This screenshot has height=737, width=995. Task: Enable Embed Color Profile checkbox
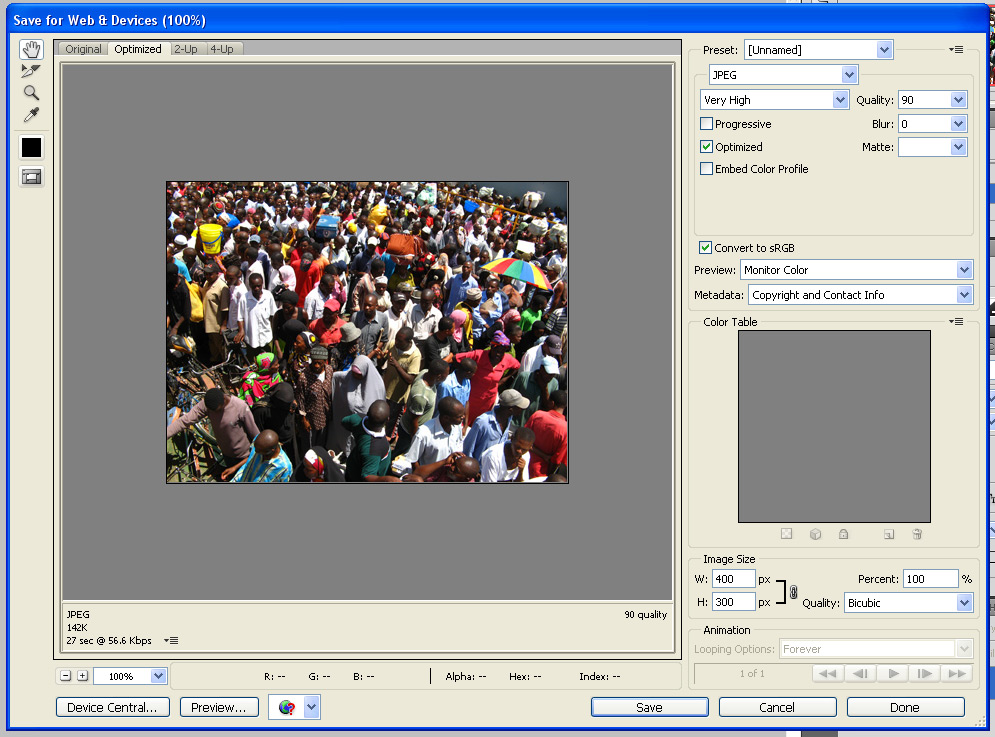click(x=706, y=169)
